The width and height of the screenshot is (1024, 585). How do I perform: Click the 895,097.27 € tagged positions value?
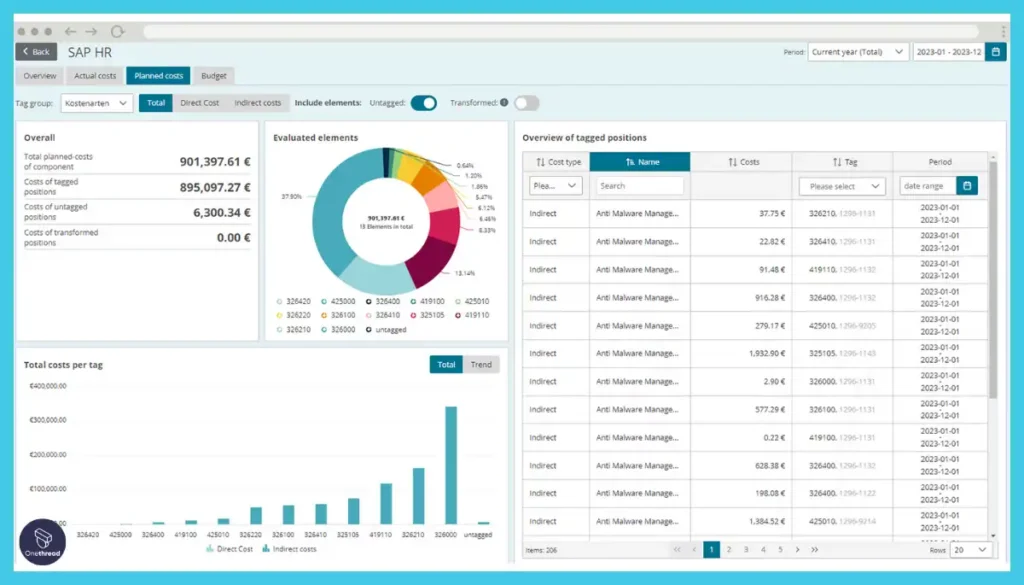point(215,187)
